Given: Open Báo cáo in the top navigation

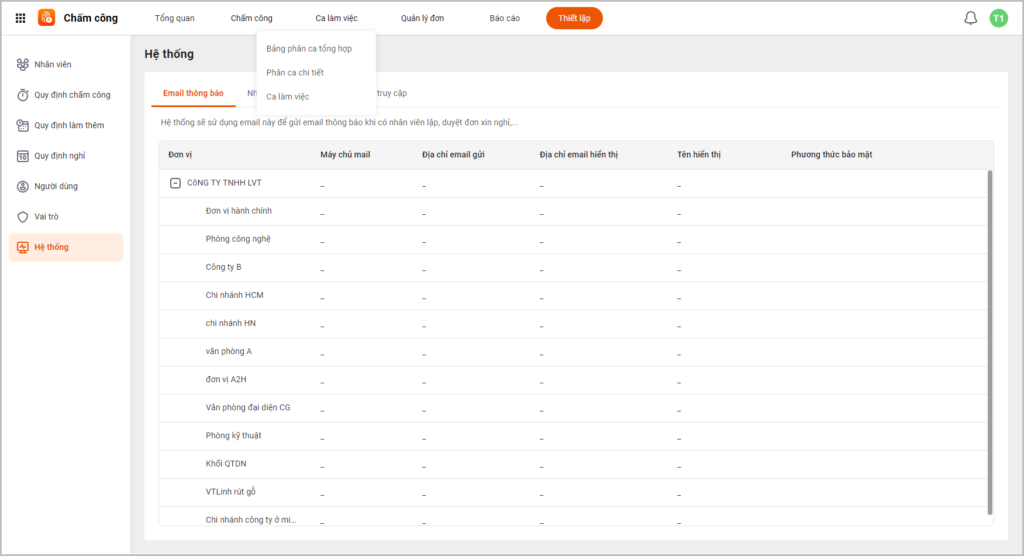Looking at the screenshot, I should coord(504,18).
